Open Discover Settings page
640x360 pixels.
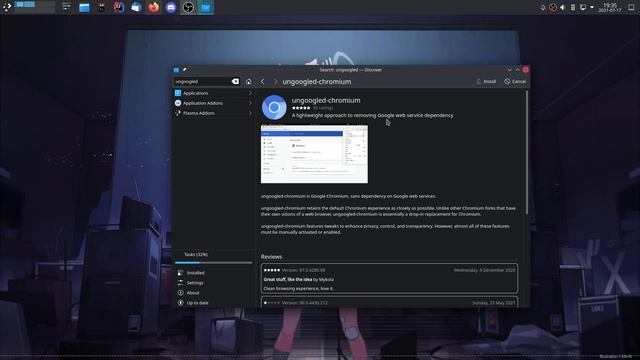tap(213, 283)
